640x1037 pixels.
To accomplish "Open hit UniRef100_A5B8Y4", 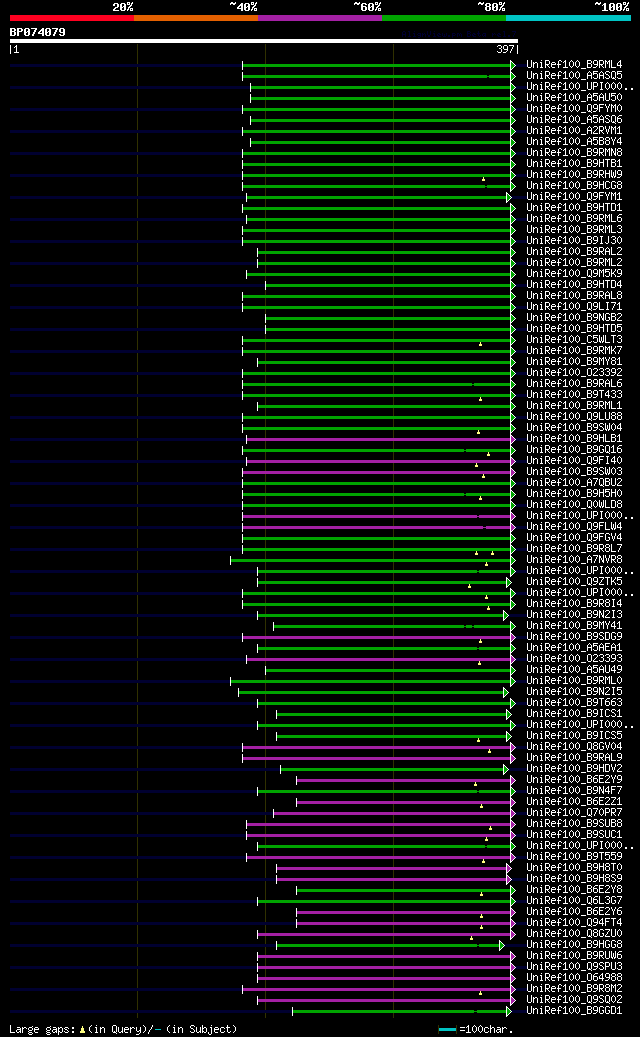I will 575,142.
